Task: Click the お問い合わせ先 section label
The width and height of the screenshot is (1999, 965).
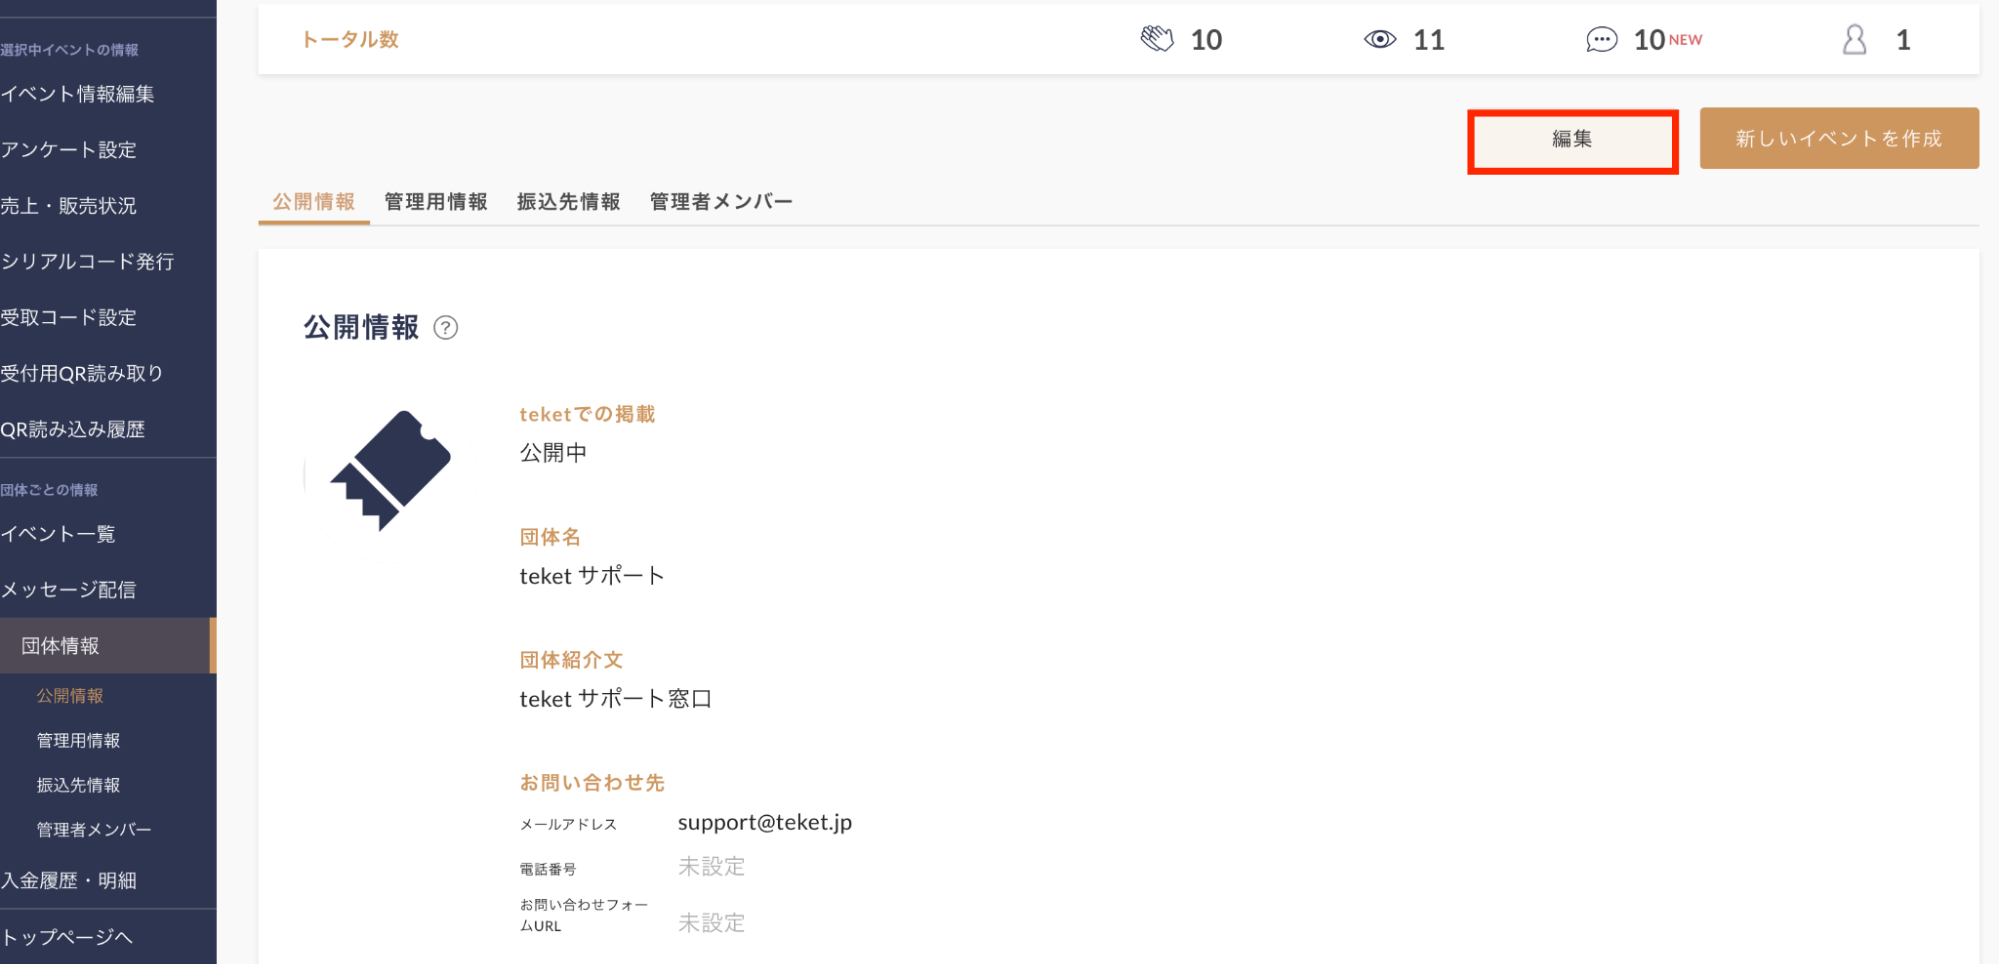Action: 592,783
